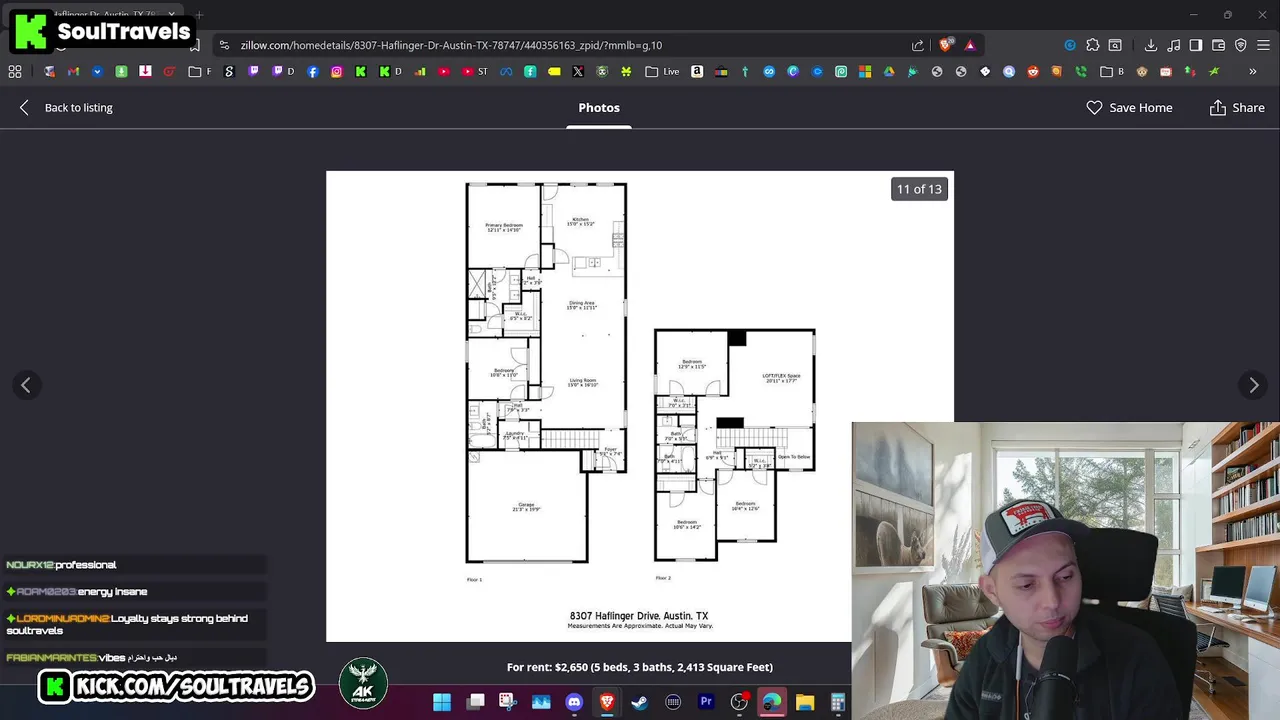Open the Gmail bookmark
This screenshot has height=720, width=1280.
[x=73, y=72]
